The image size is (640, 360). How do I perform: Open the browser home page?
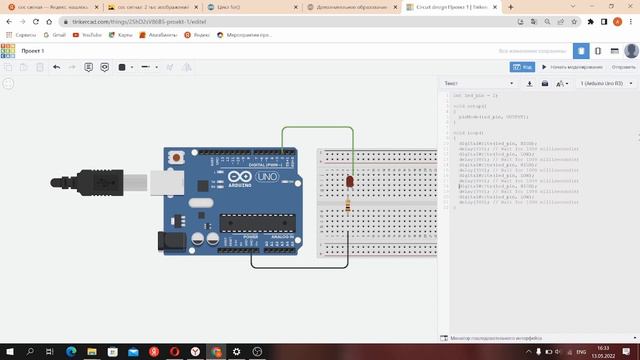tap(49, 22)
